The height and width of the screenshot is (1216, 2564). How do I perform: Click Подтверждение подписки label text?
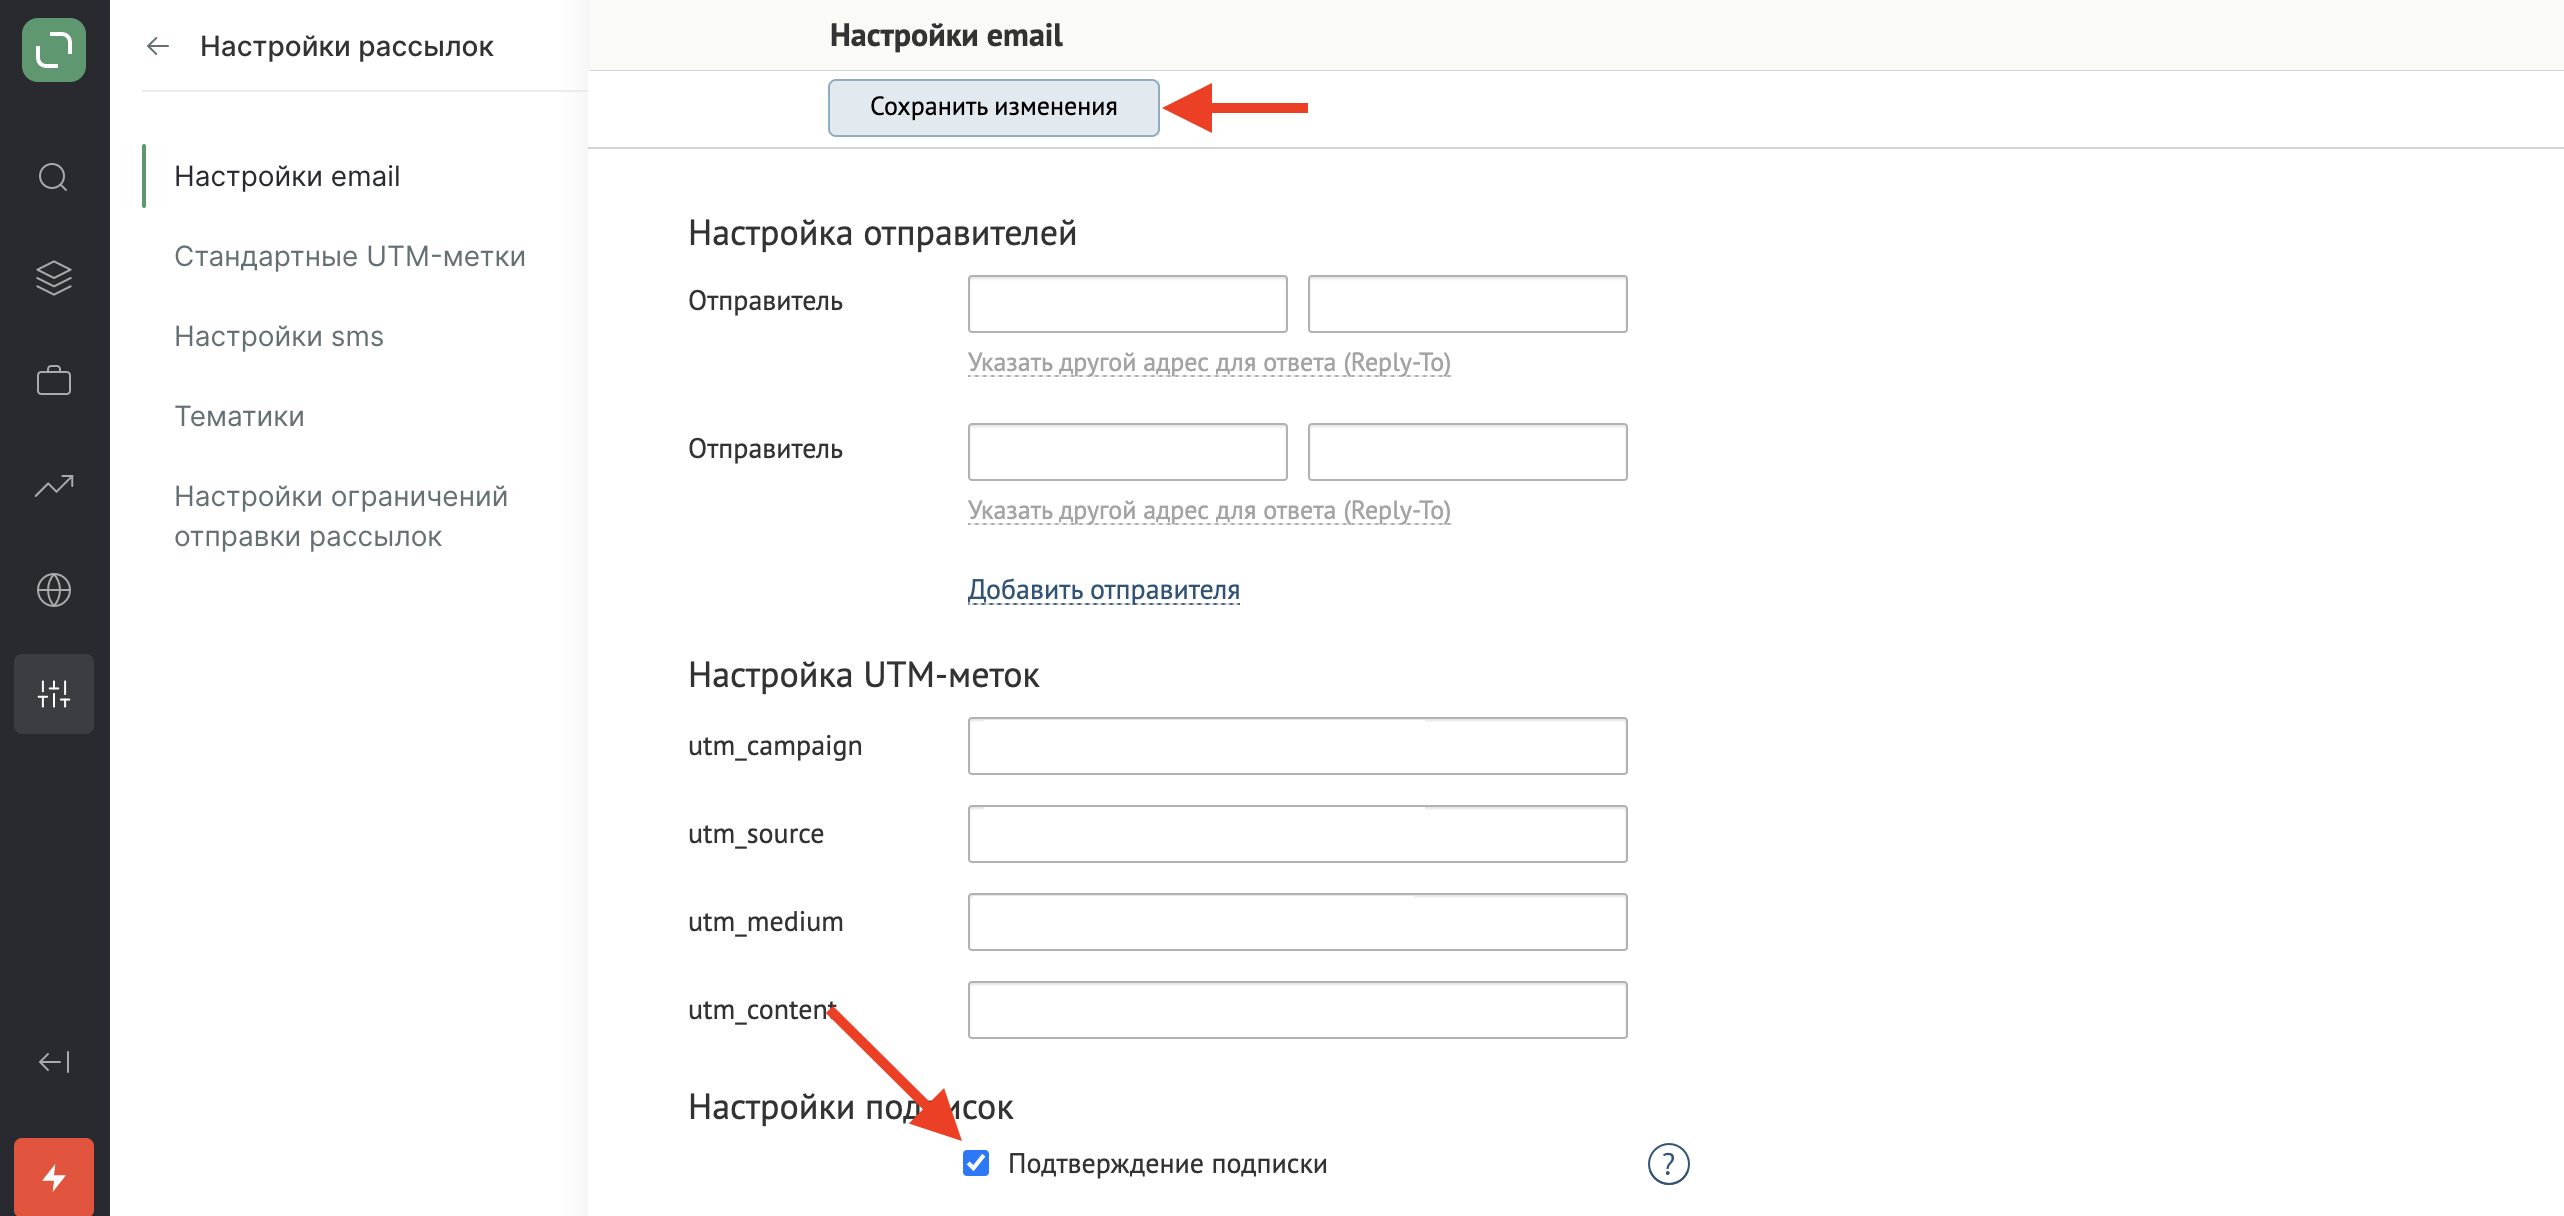pyautogui.click(x=1168, y=1164)
